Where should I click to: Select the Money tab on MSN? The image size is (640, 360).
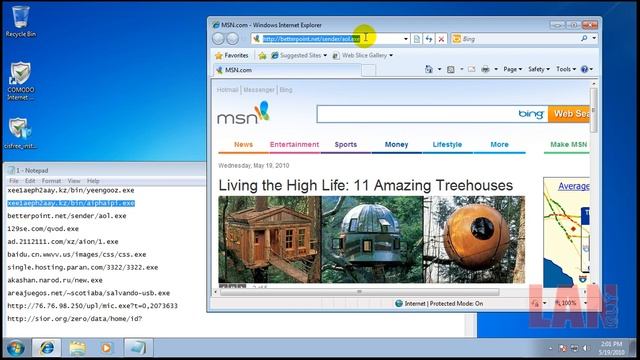click(x=396, y=144)
